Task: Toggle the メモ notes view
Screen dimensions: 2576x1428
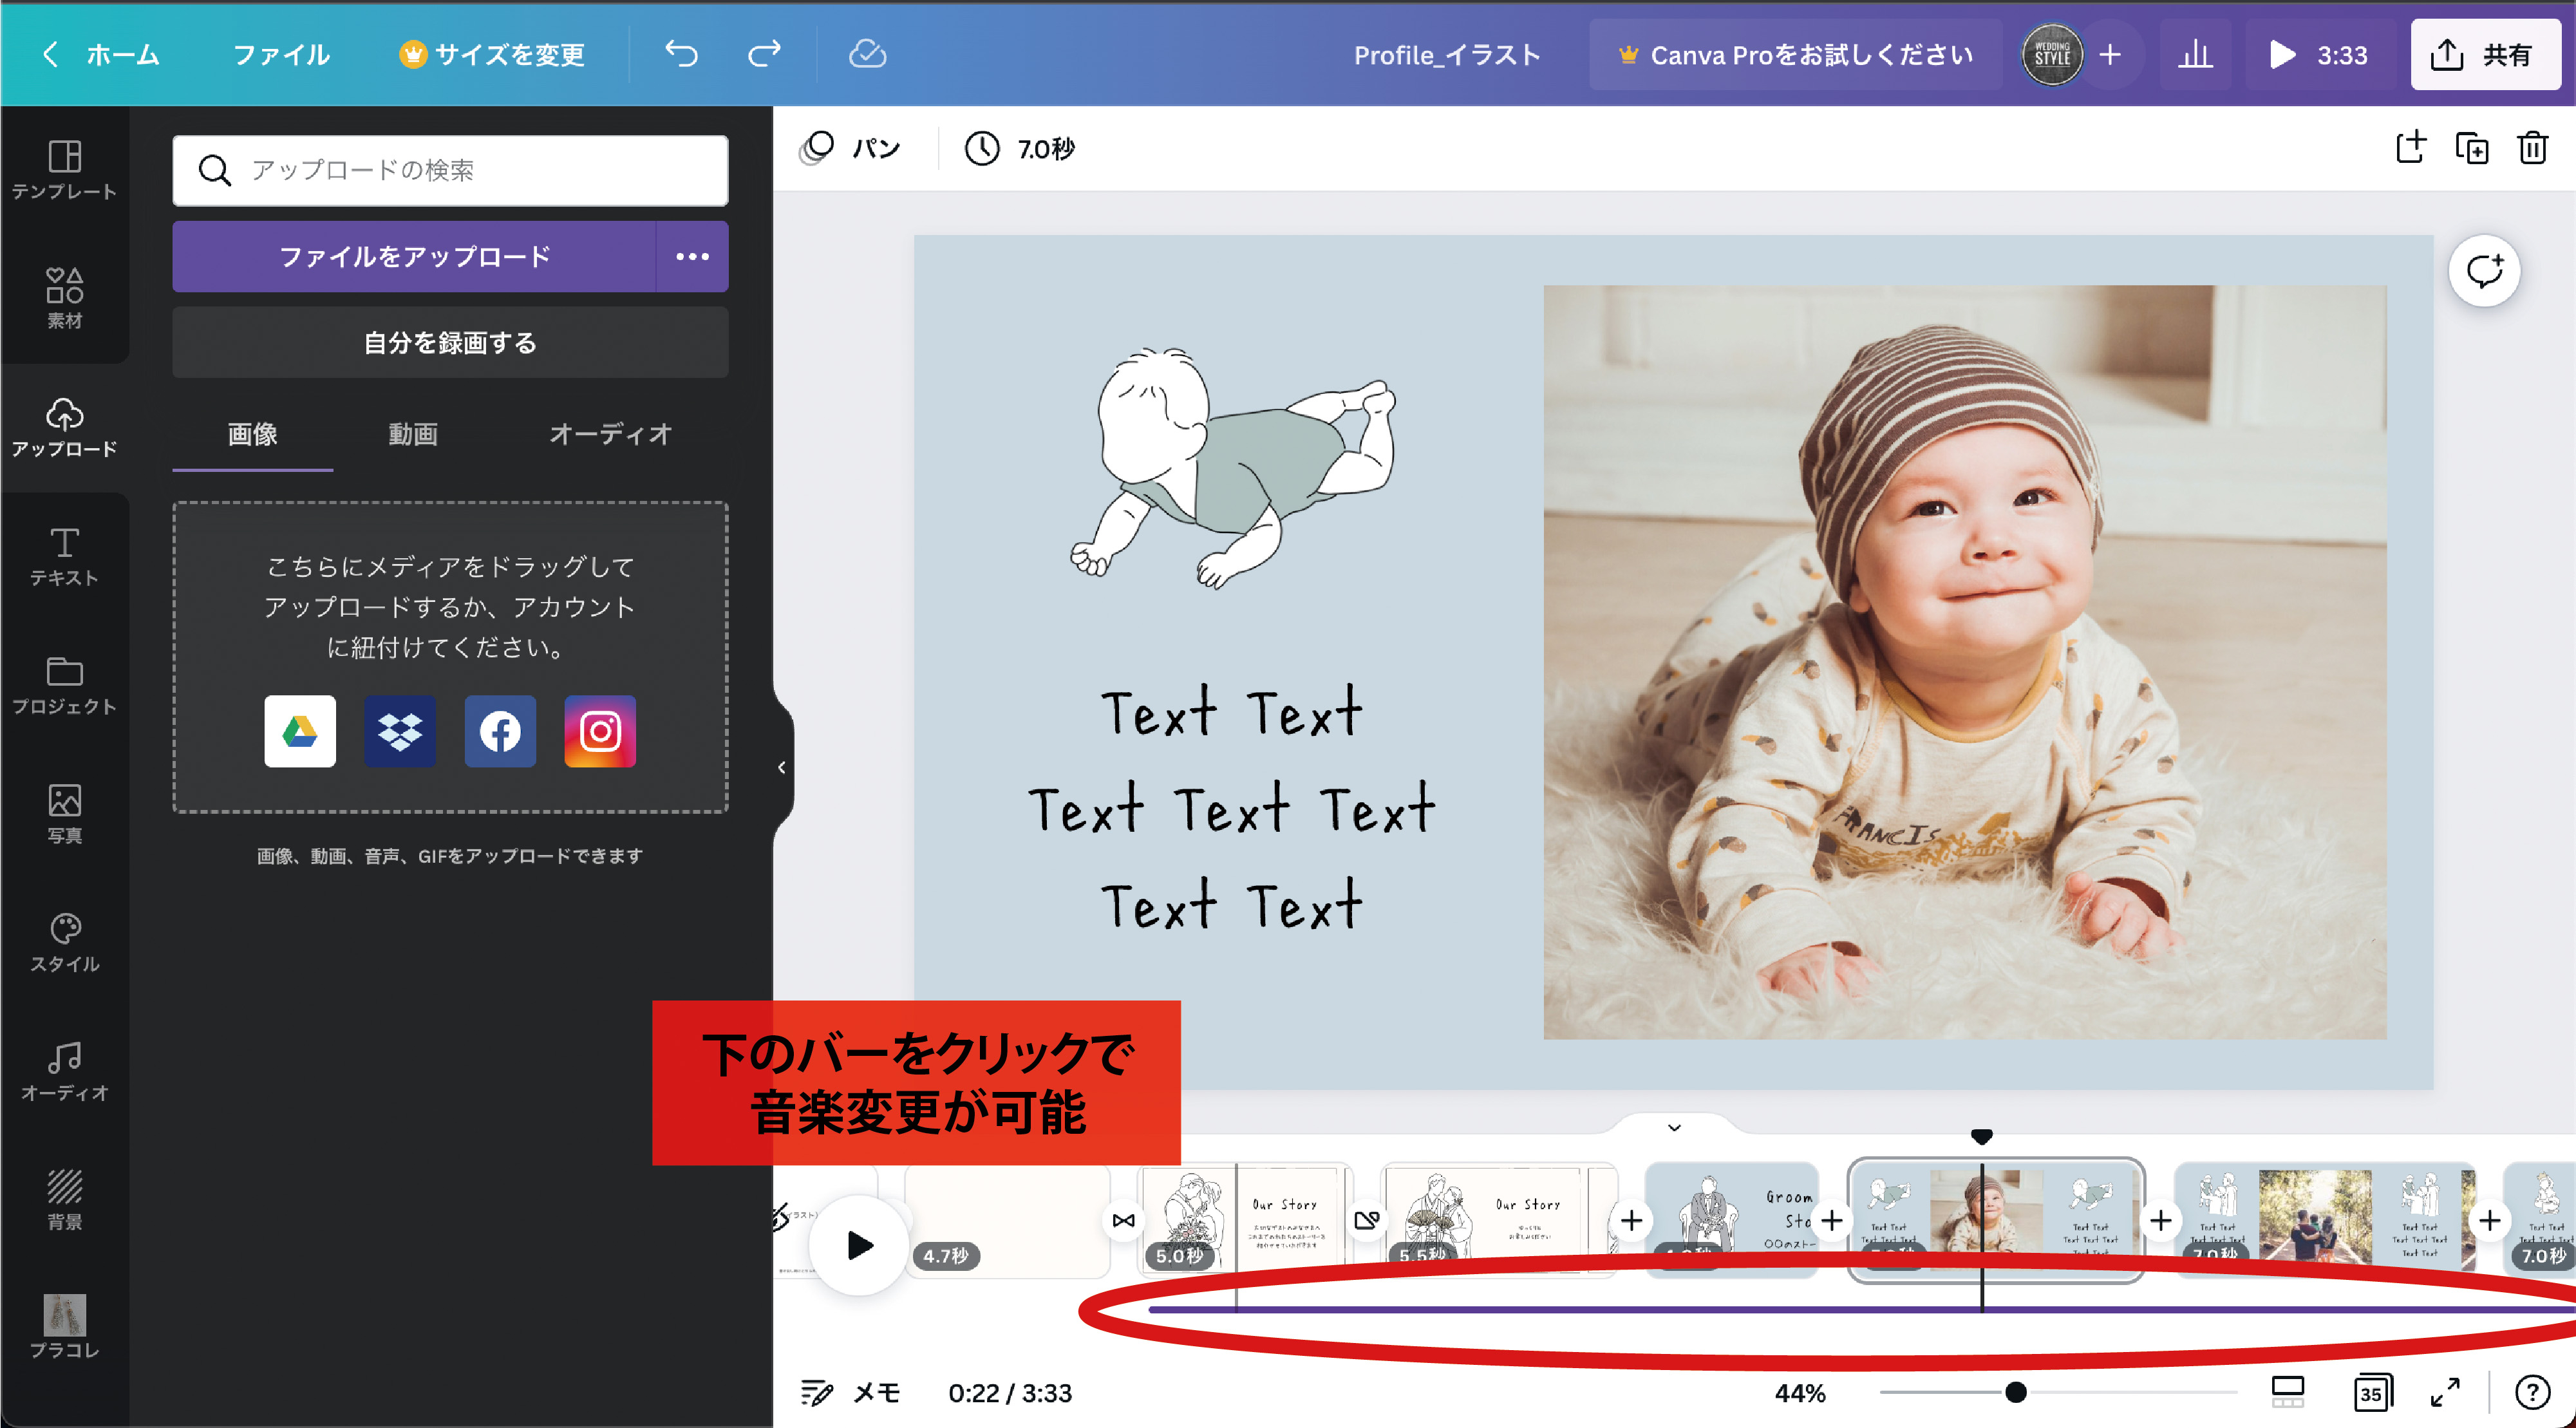Action: point(851,1392)
